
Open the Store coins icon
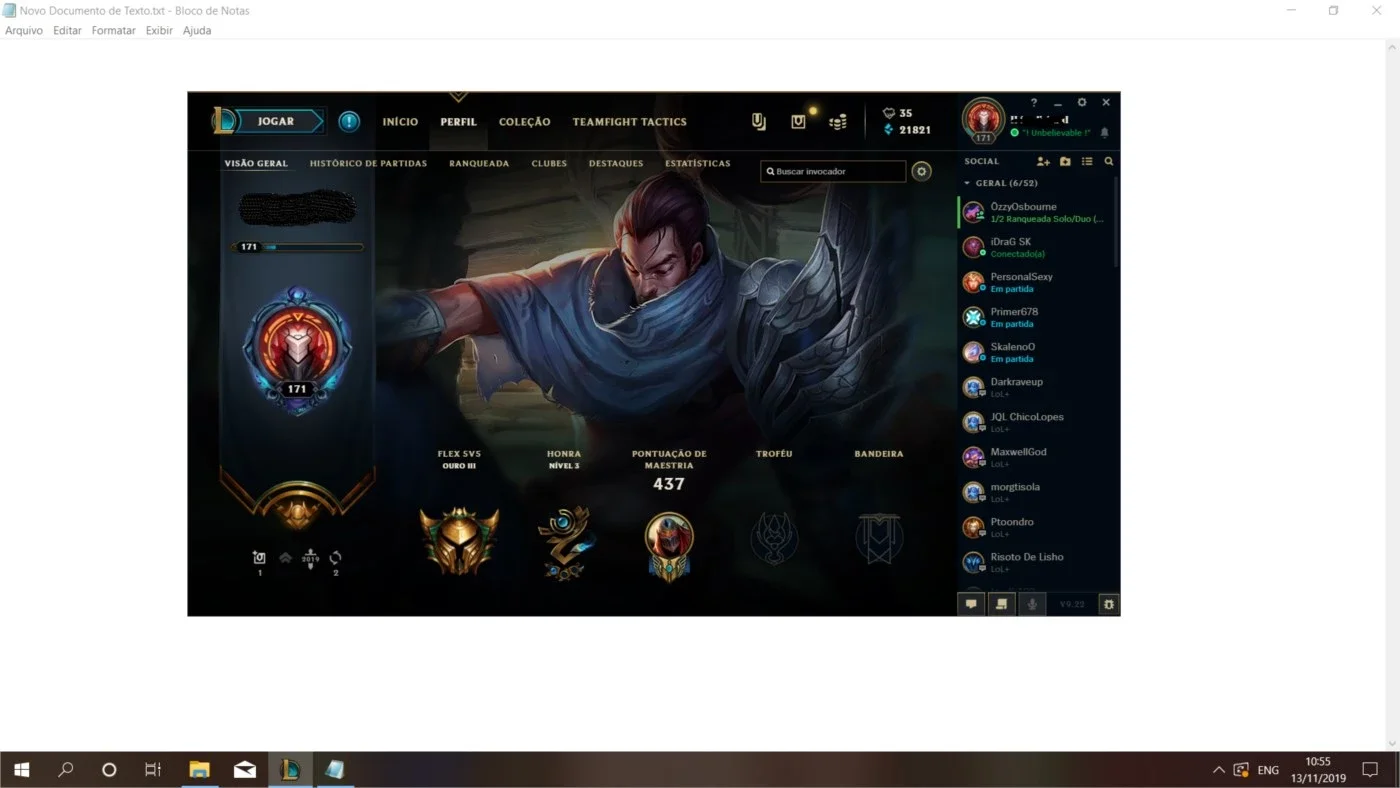(838, 122)
